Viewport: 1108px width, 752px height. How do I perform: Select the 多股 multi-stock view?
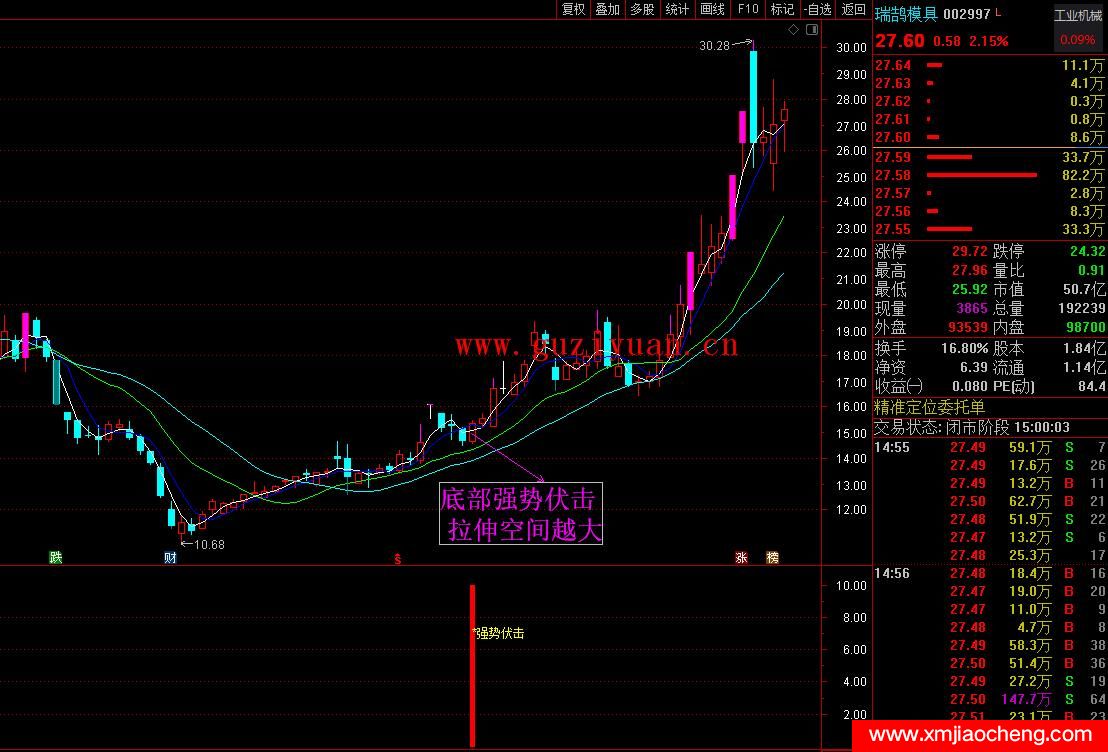tap(642, 9)
